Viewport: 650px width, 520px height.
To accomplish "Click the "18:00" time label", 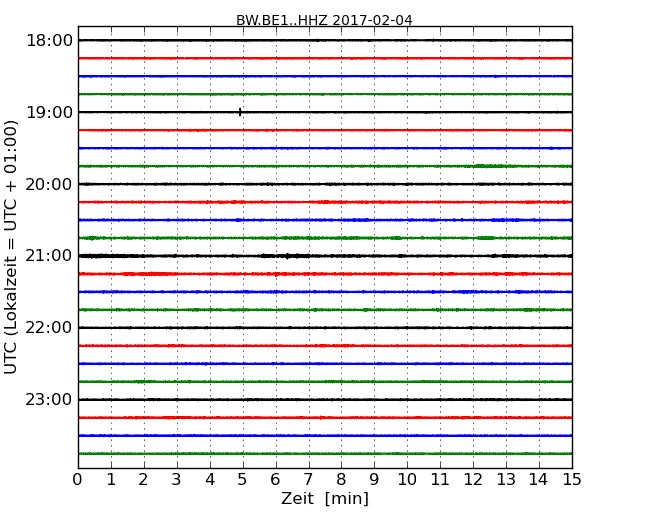I will click(x=49, y=41).
